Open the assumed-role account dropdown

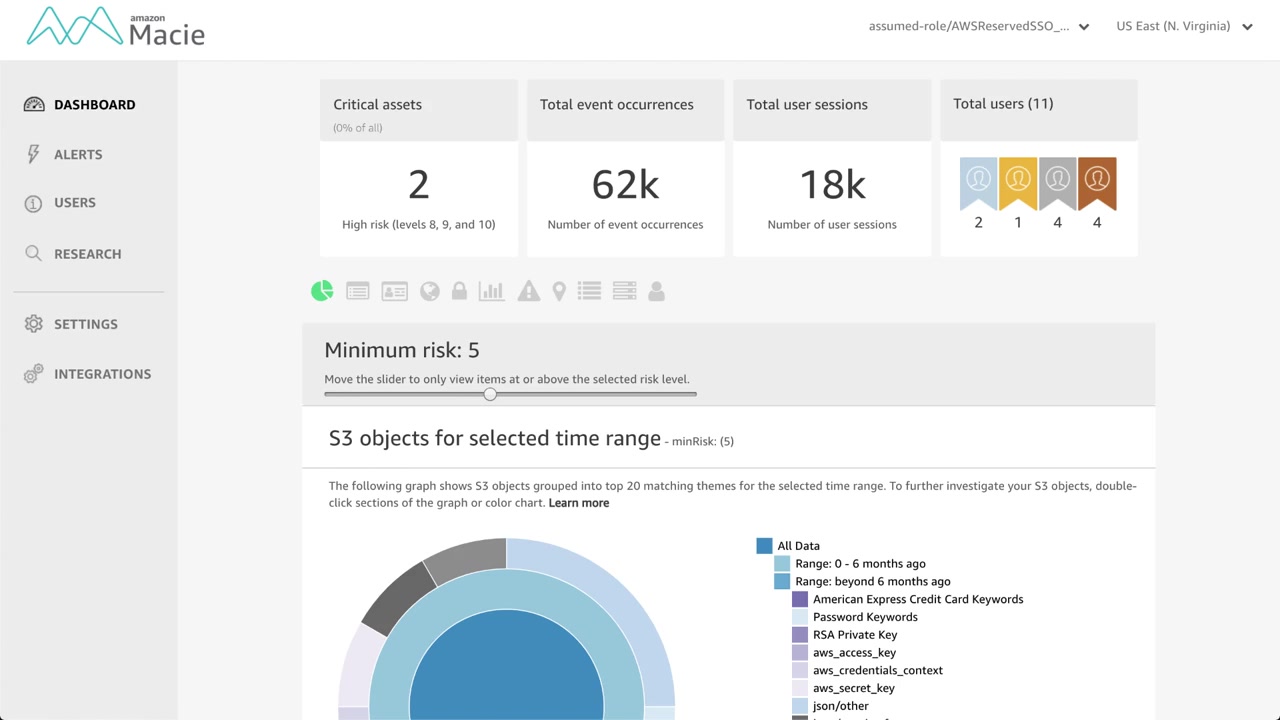tap(979, 27)
